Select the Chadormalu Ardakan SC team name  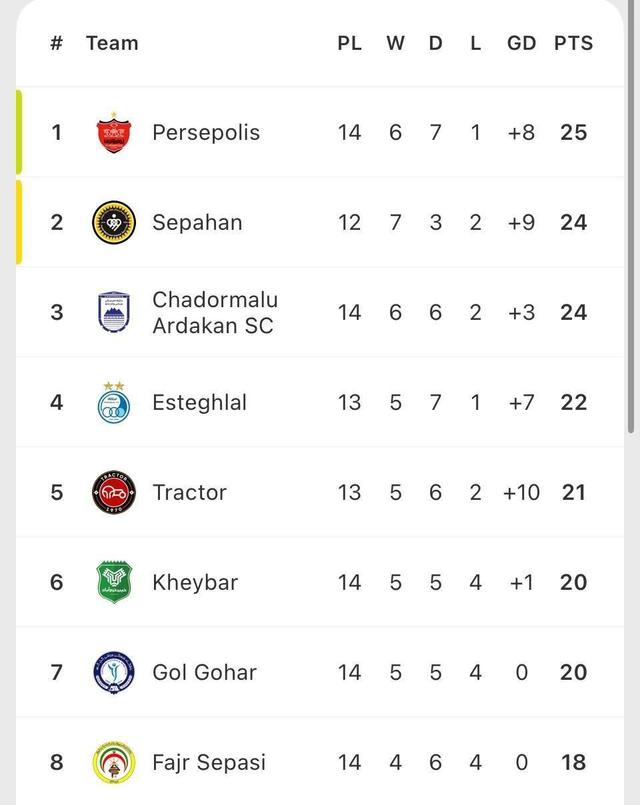[215, 312]
